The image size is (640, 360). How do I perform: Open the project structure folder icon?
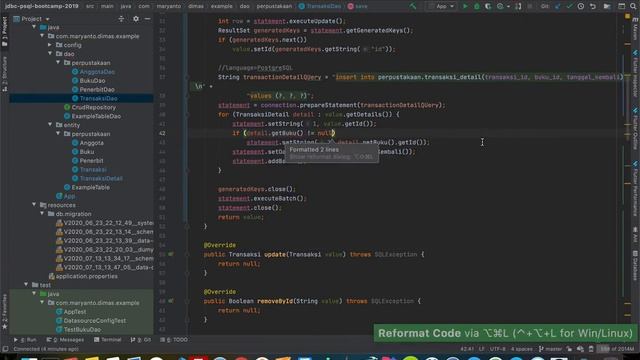point(607,6)
